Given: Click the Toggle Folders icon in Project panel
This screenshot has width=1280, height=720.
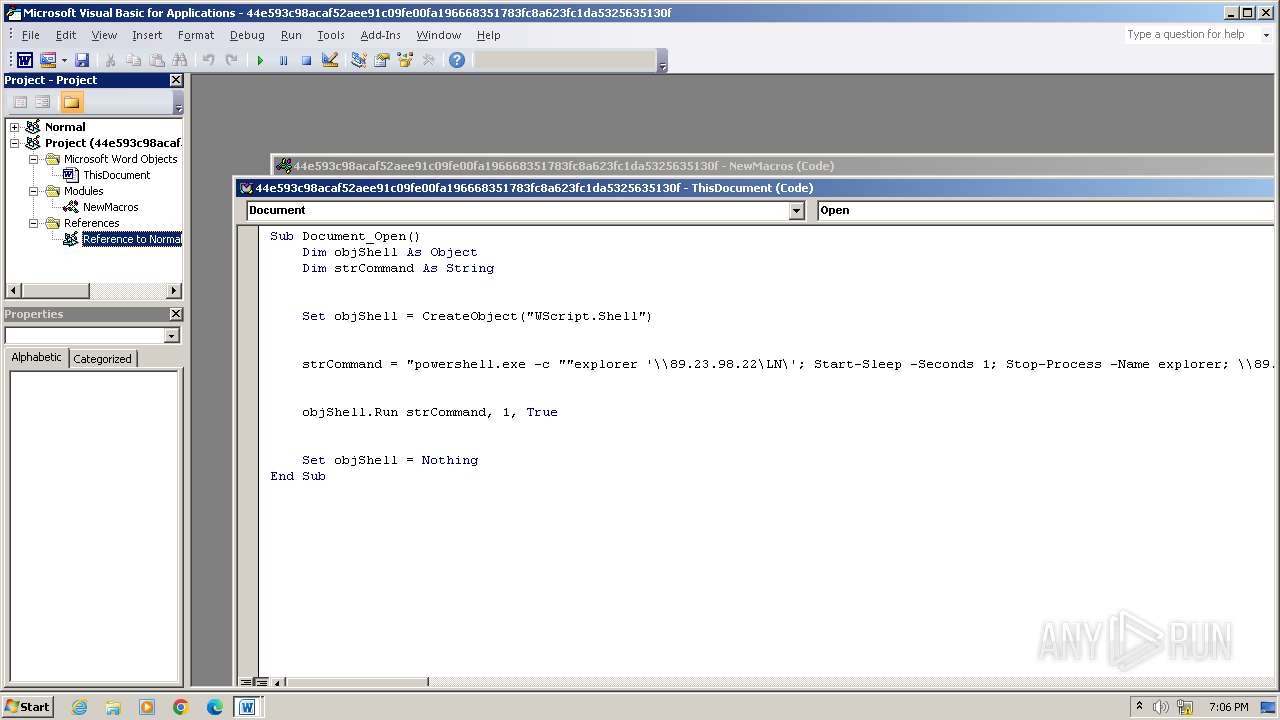Looking at the screenshot, I should coord(71,102).
